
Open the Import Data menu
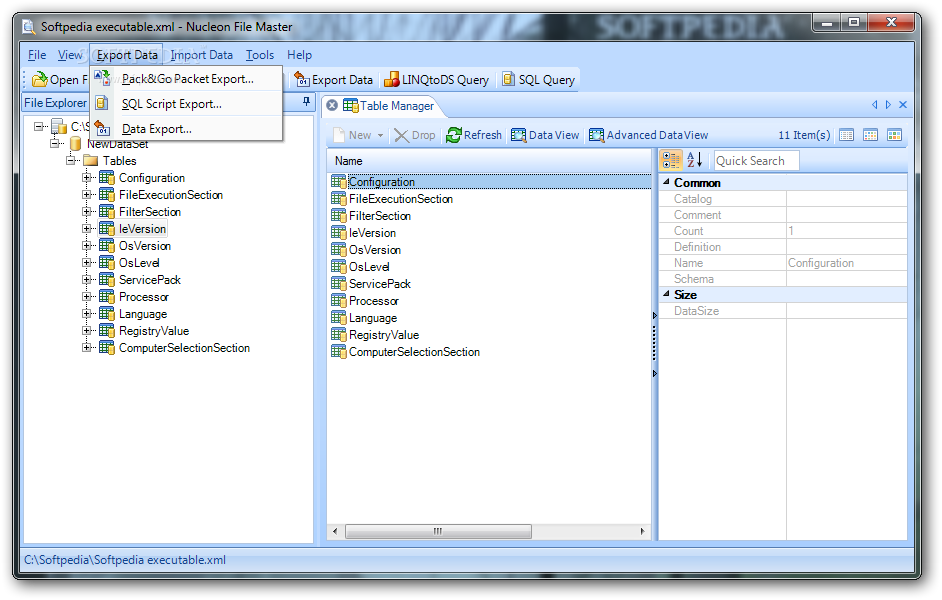[201, 55]
